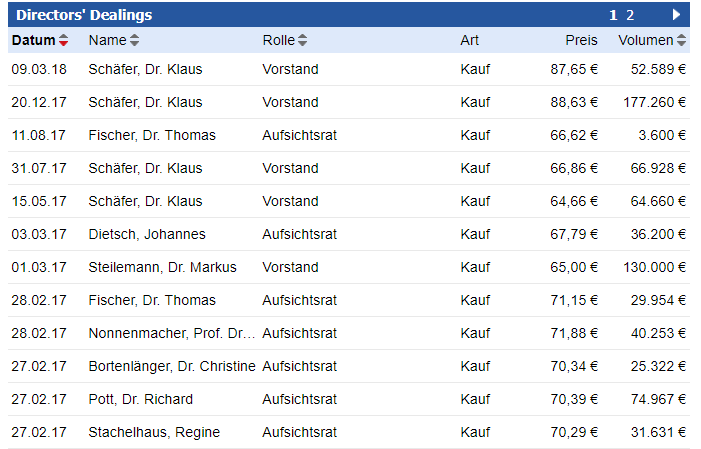Click the Preis column header
Image resolution: width=701 pixels, height=449 pixels.
(x=581, y=41)
